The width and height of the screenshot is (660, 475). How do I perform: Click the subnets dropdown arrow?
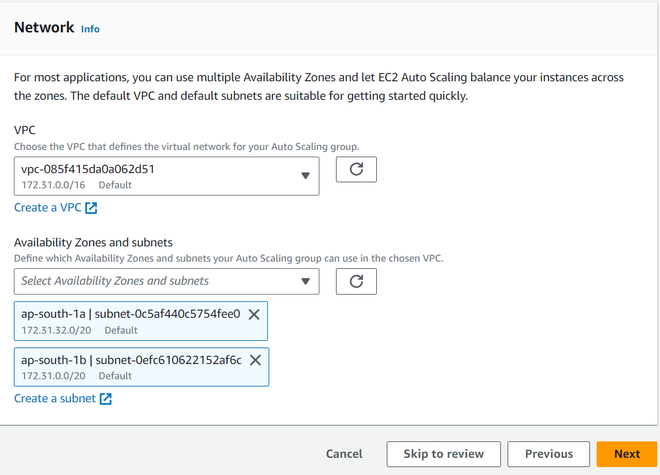point(305,282)
